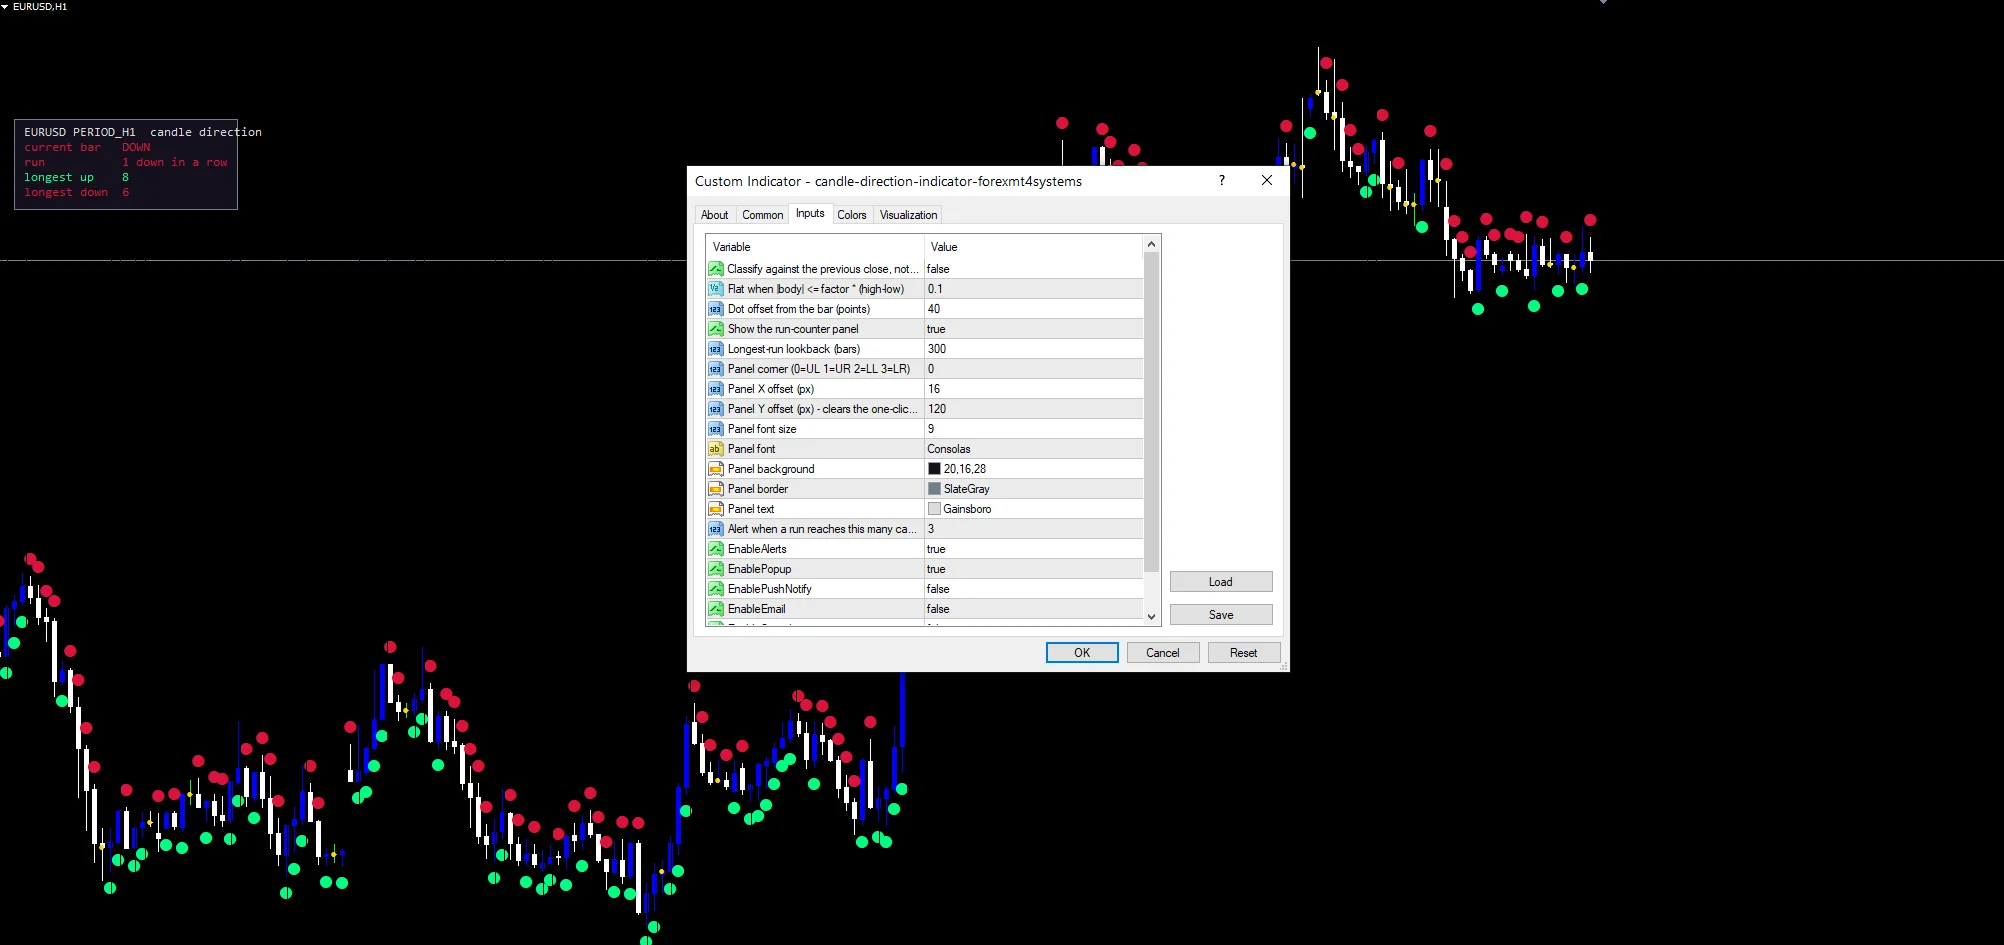Click the boolean icon of Show the run-counter panel
This screenshot has width=2004, height=945.
click(x=715, y=329)
